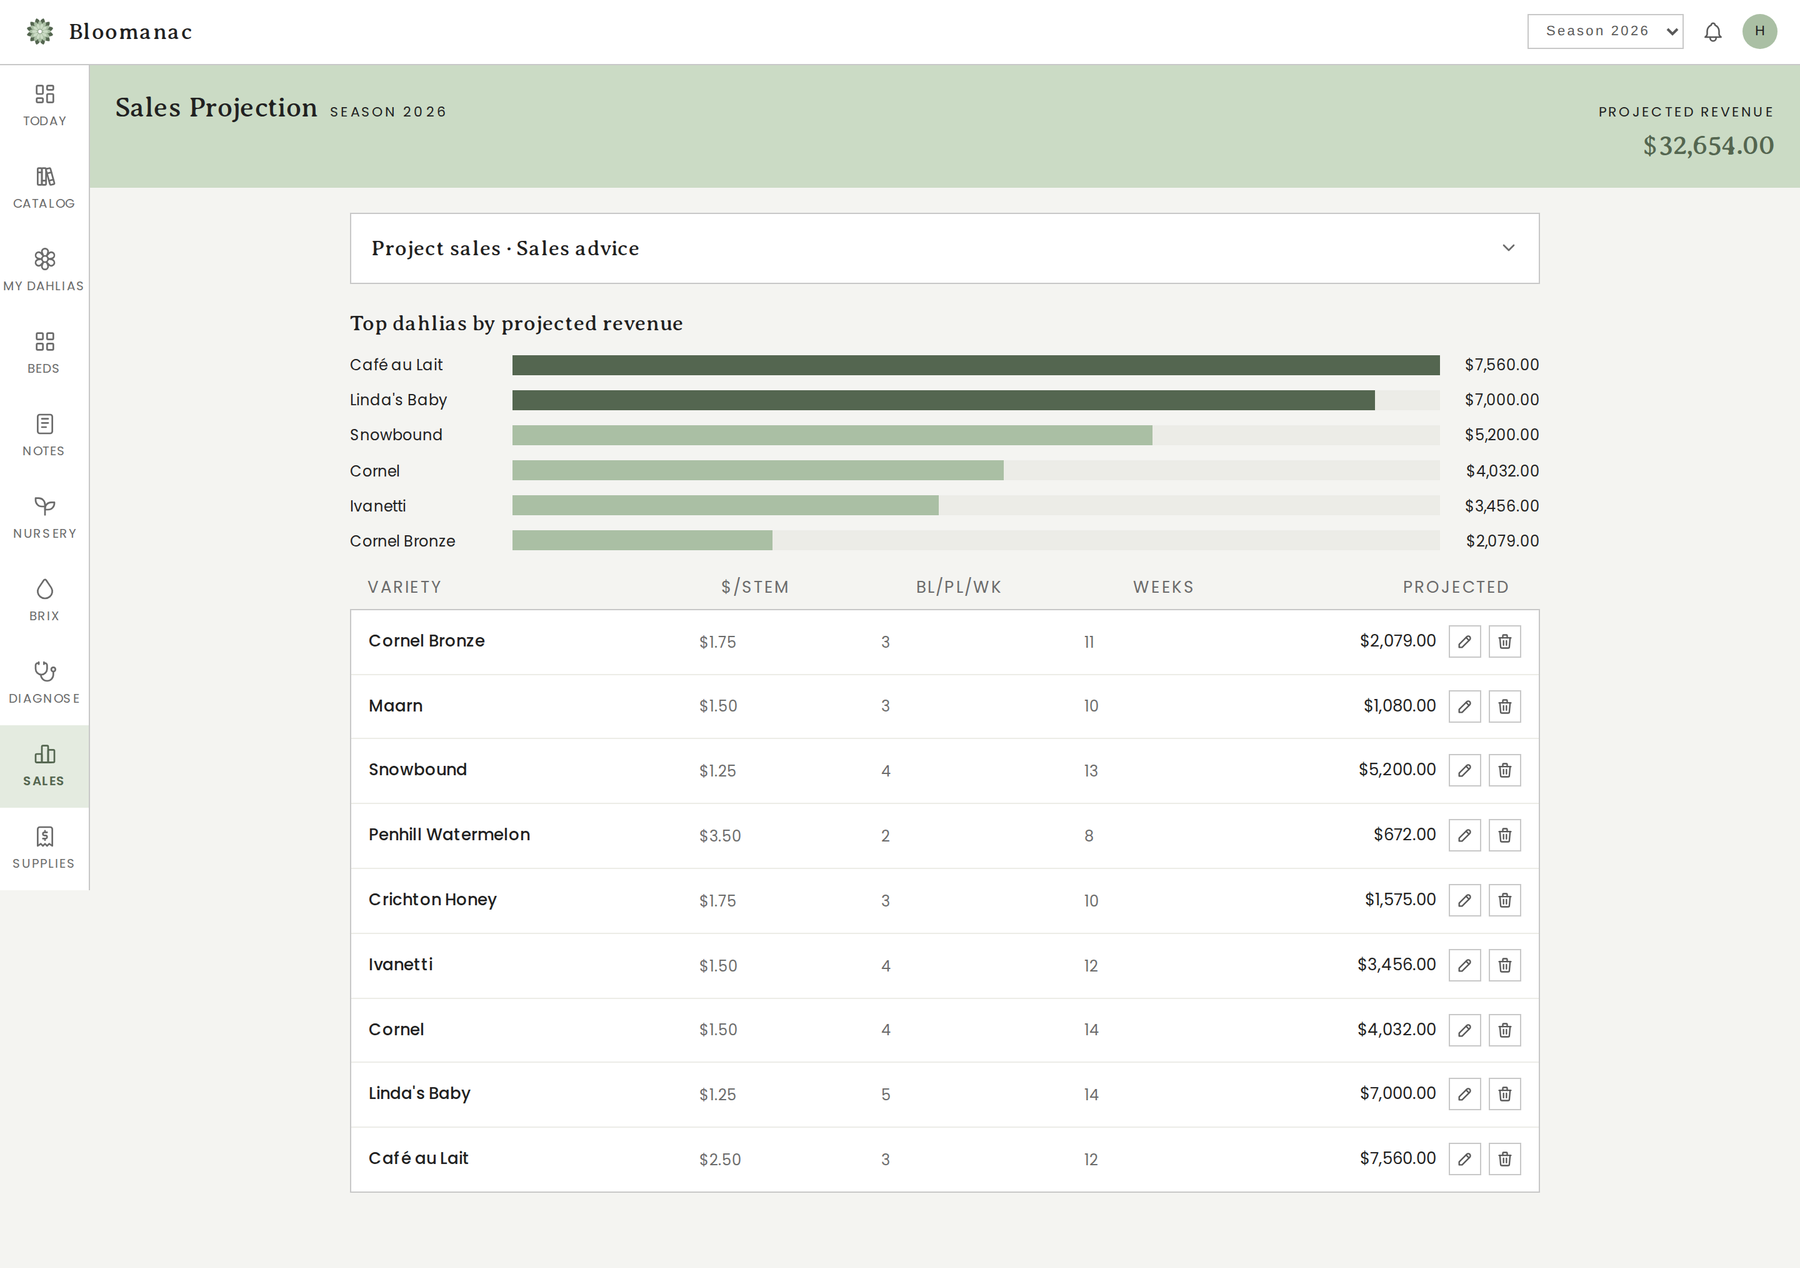Screen dimensions: 1800x1268
Task: Click the Linda's Baby revenue bar
Action: [x=943, y=400]
